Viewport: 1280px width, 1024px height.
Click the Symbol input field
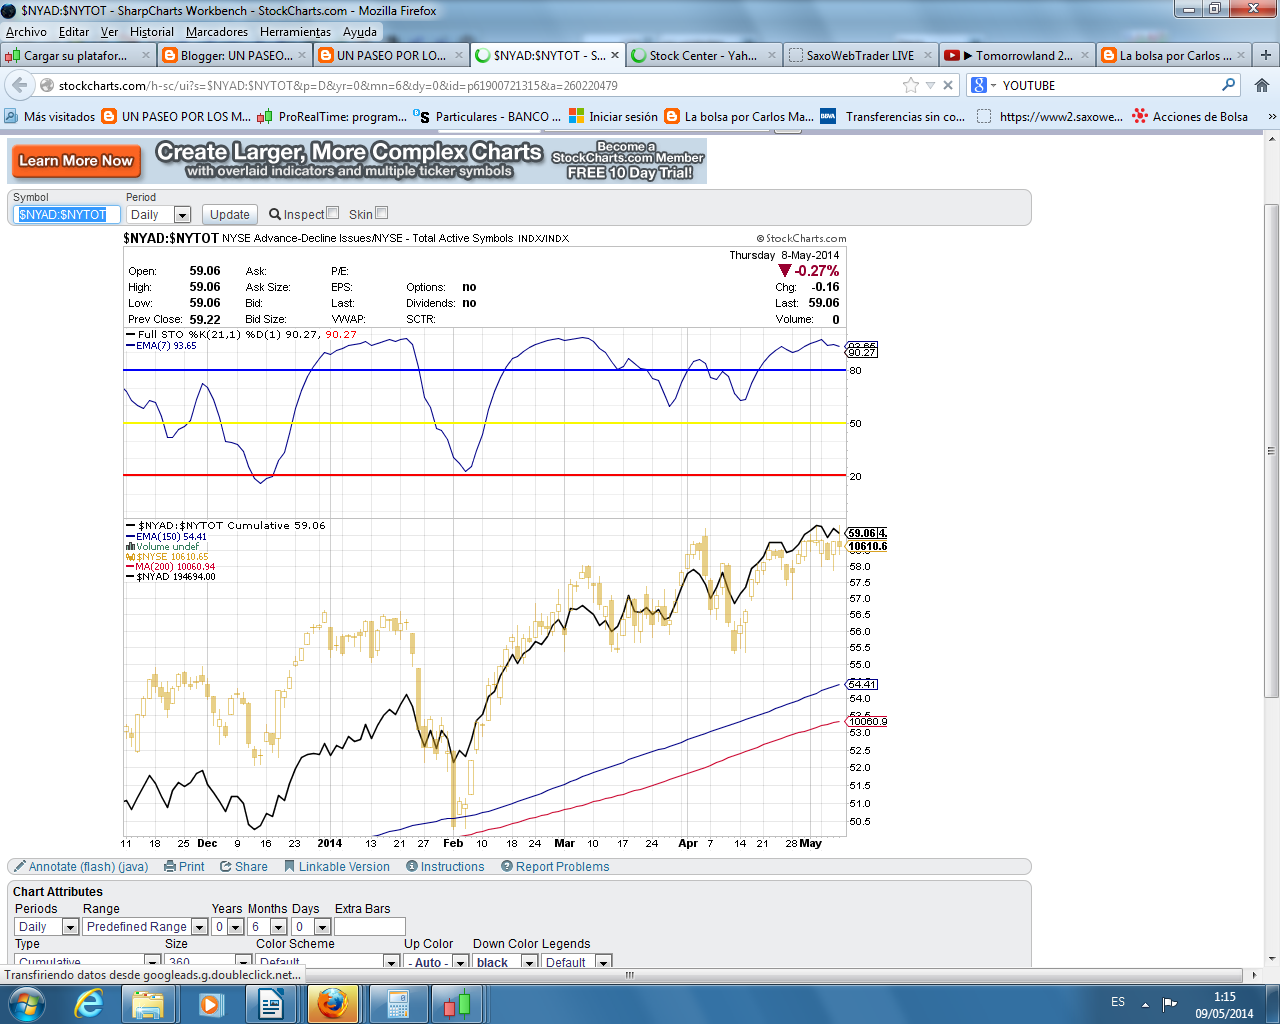click(x=66, y=214)
